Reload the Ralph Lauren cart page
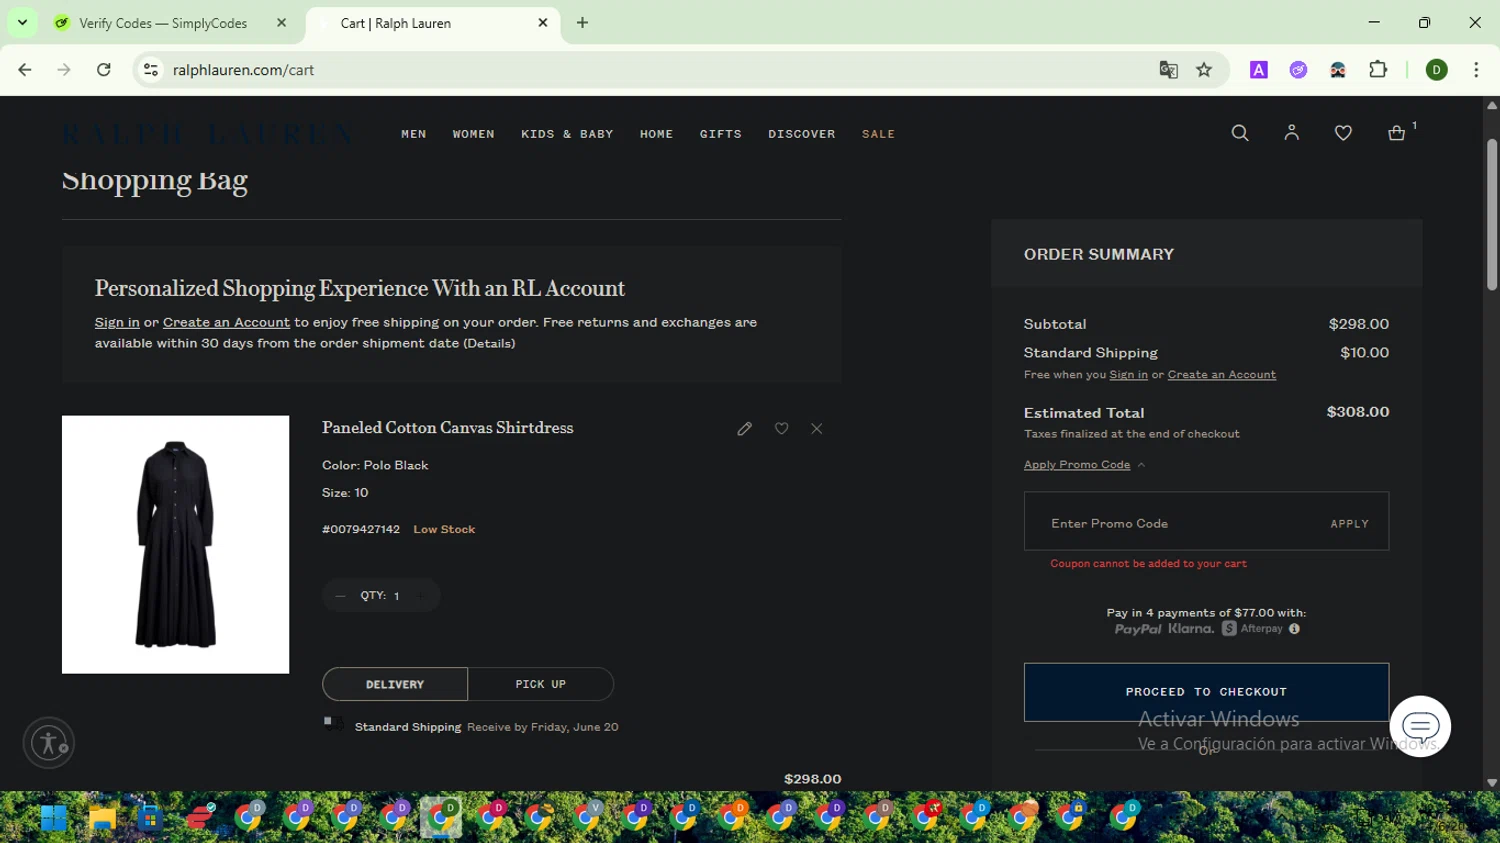Screen dimensions: 1500x843 104,70
